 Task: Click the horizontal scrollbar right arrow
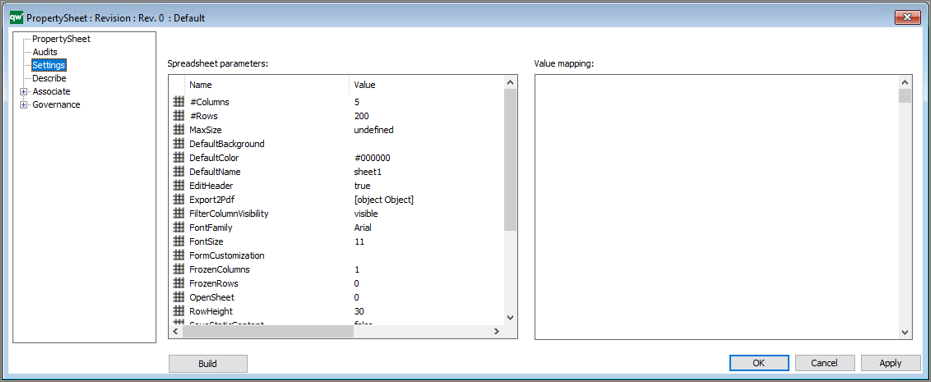click(496, 331)
